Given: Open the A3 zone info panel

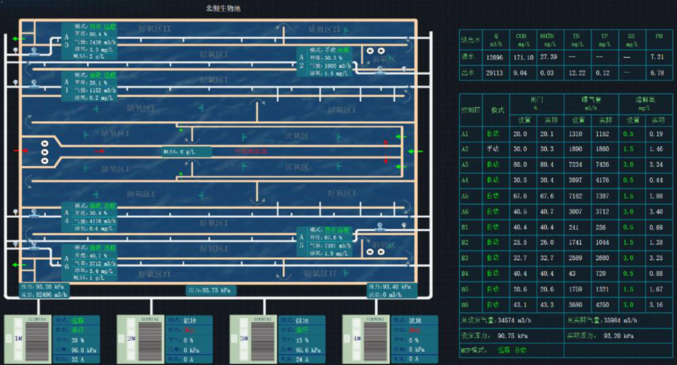Looking at the screenshot, I should coord(89,41).
